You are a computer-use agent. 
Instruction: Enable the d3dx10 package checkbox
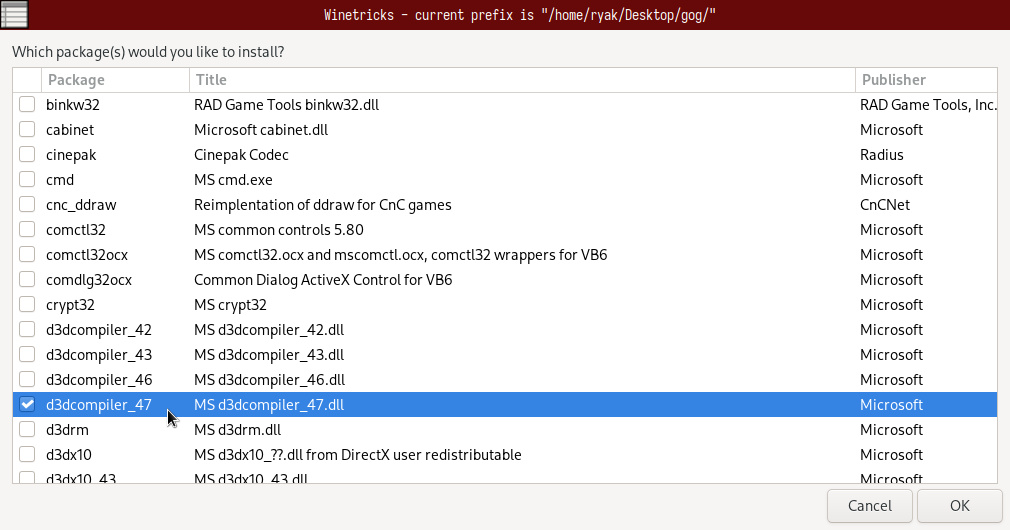click(x=27, y=455)
